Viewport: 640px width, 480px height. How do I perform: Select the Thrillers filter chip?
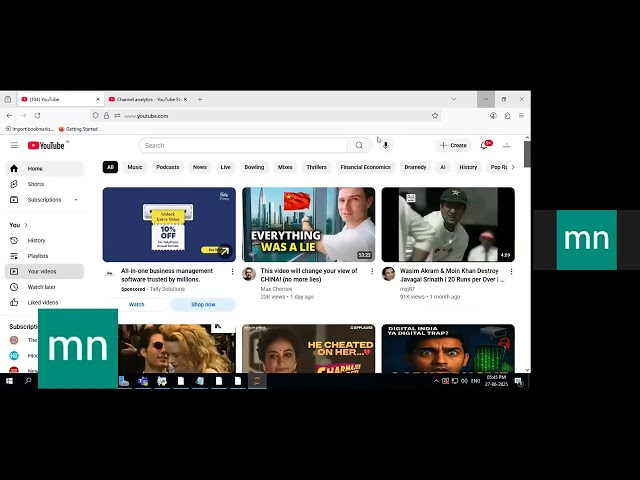tap(316, 167)
